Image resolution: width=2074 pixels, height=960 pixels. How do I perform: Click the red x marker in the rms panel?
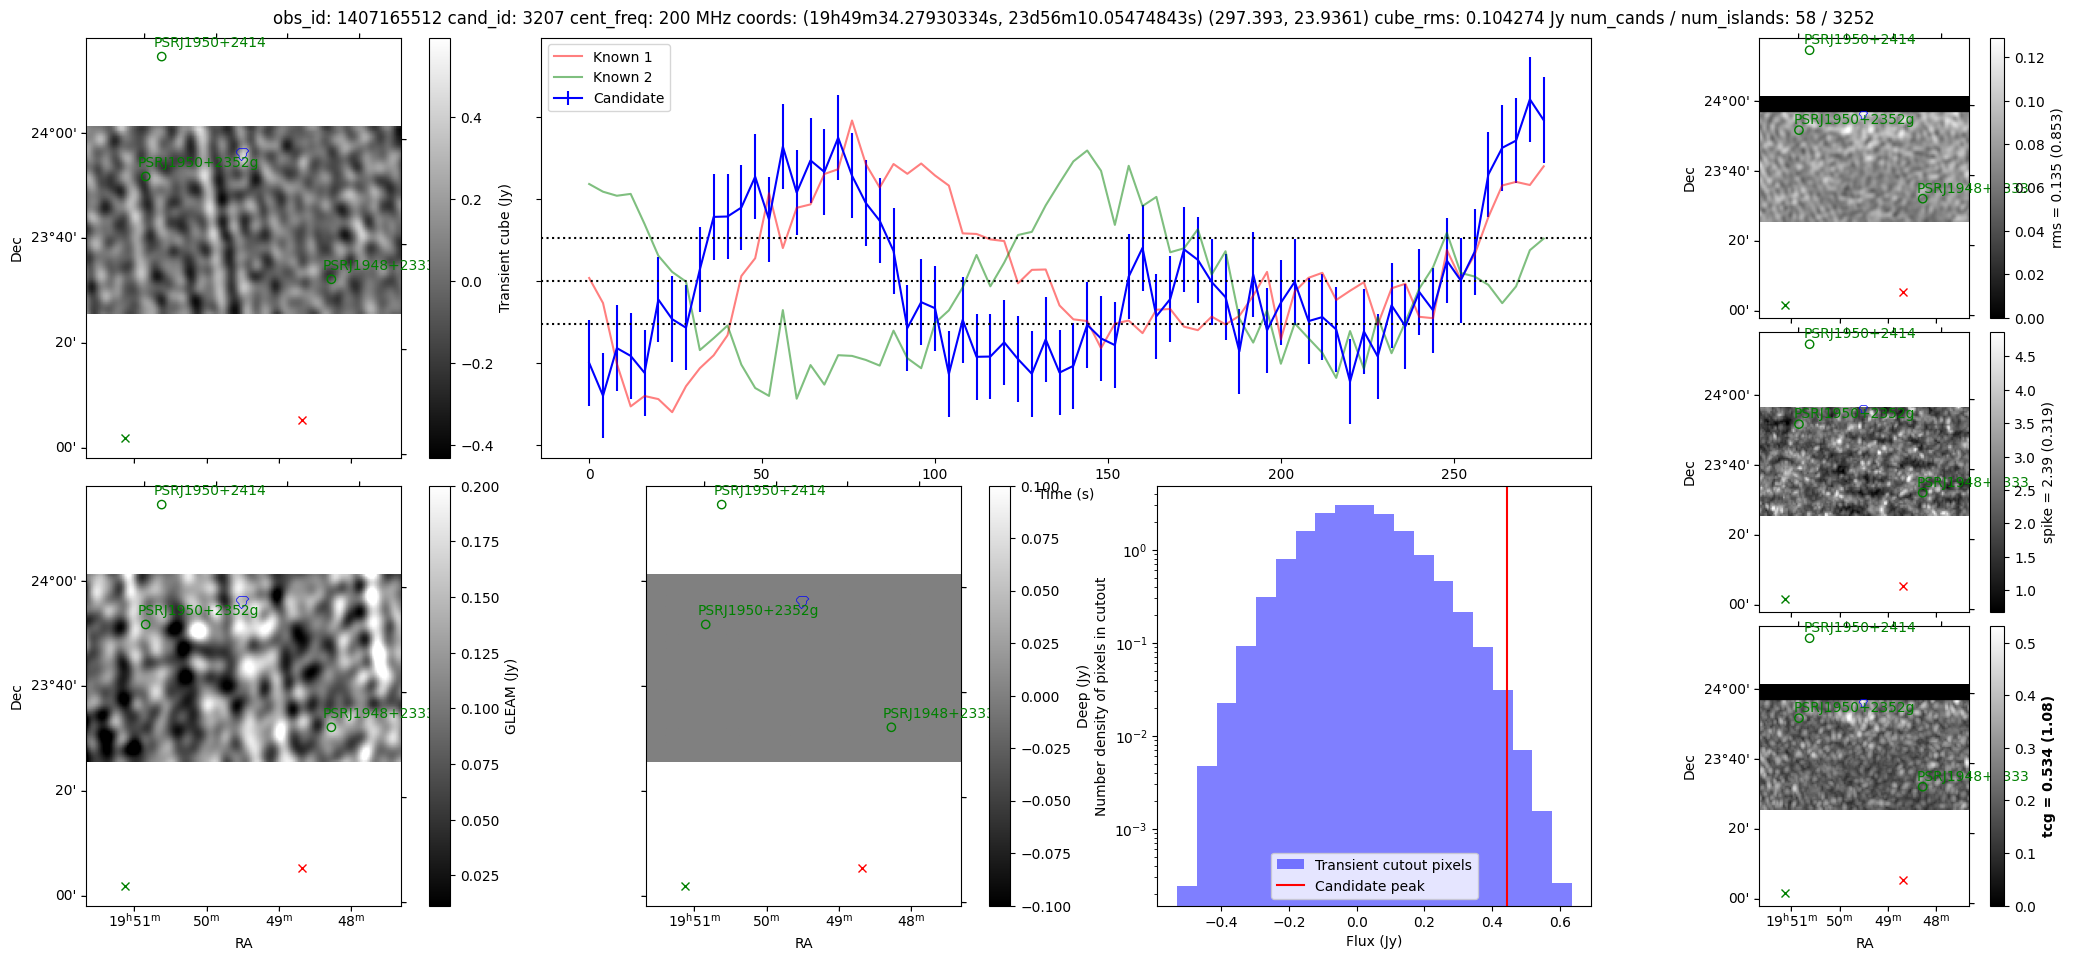(x=1903, y=293)
